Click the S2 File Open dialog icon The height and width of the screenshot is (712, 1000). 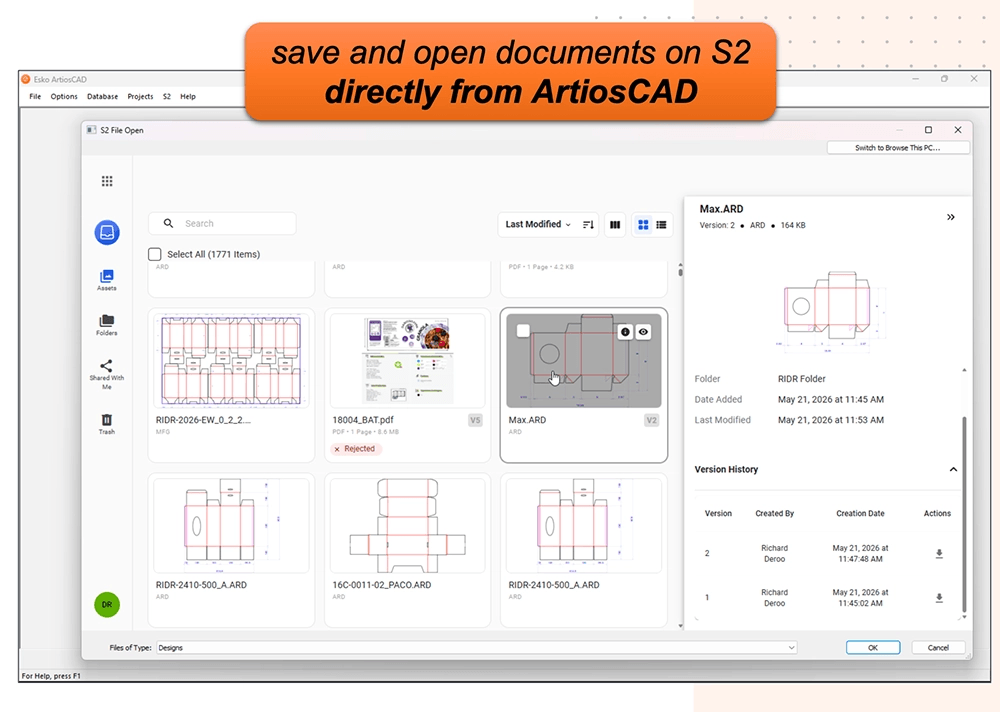91,130
